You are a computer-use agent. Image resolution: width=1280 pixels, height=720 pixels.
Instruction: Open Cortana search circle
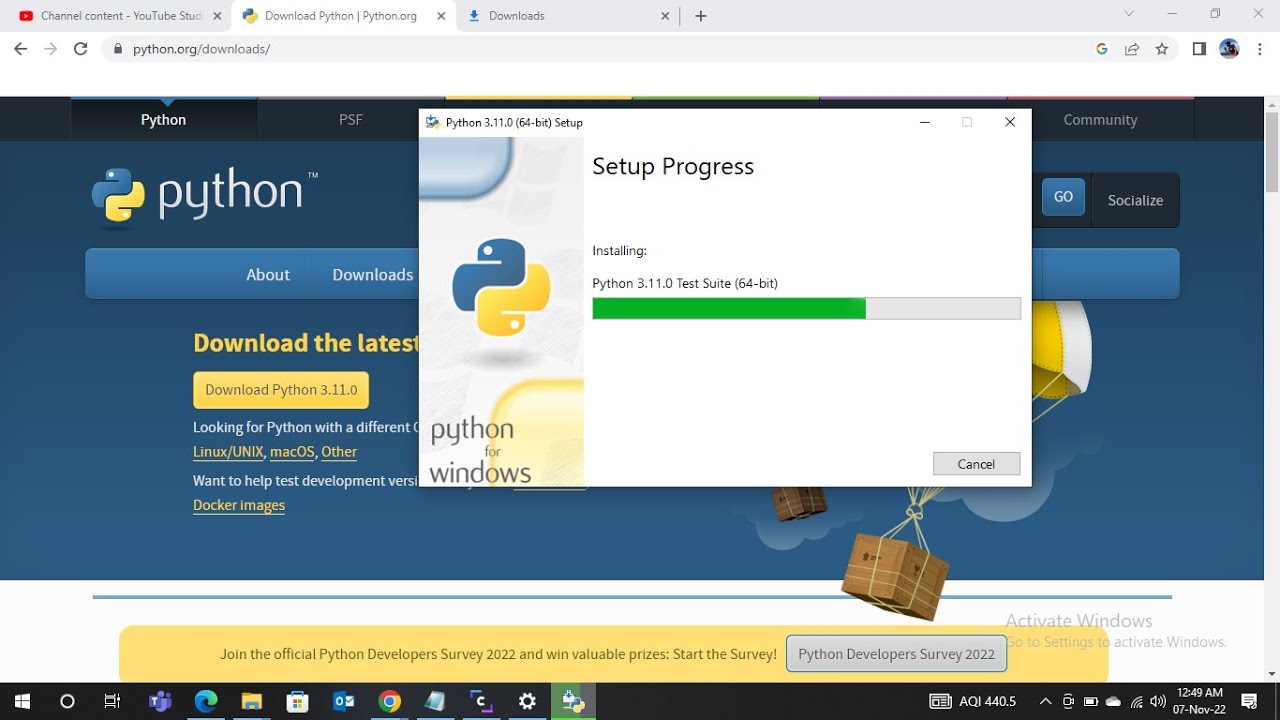click(67, 701)
